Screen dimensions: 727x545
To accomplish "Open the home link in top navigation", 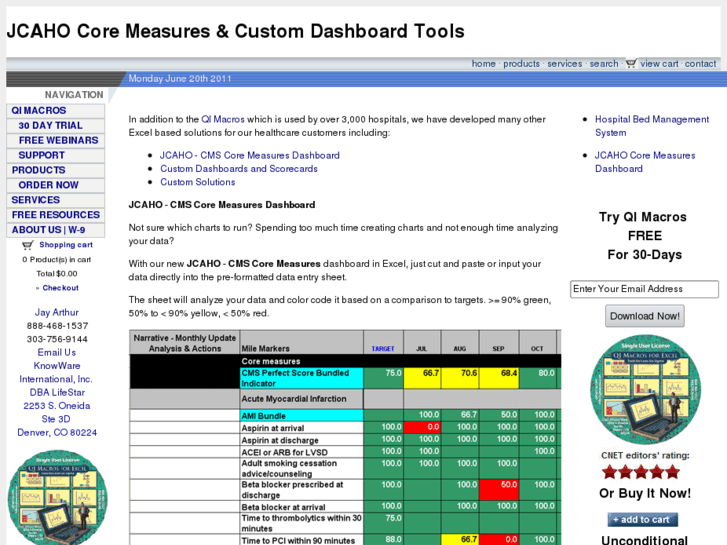I will click(483, 64).
